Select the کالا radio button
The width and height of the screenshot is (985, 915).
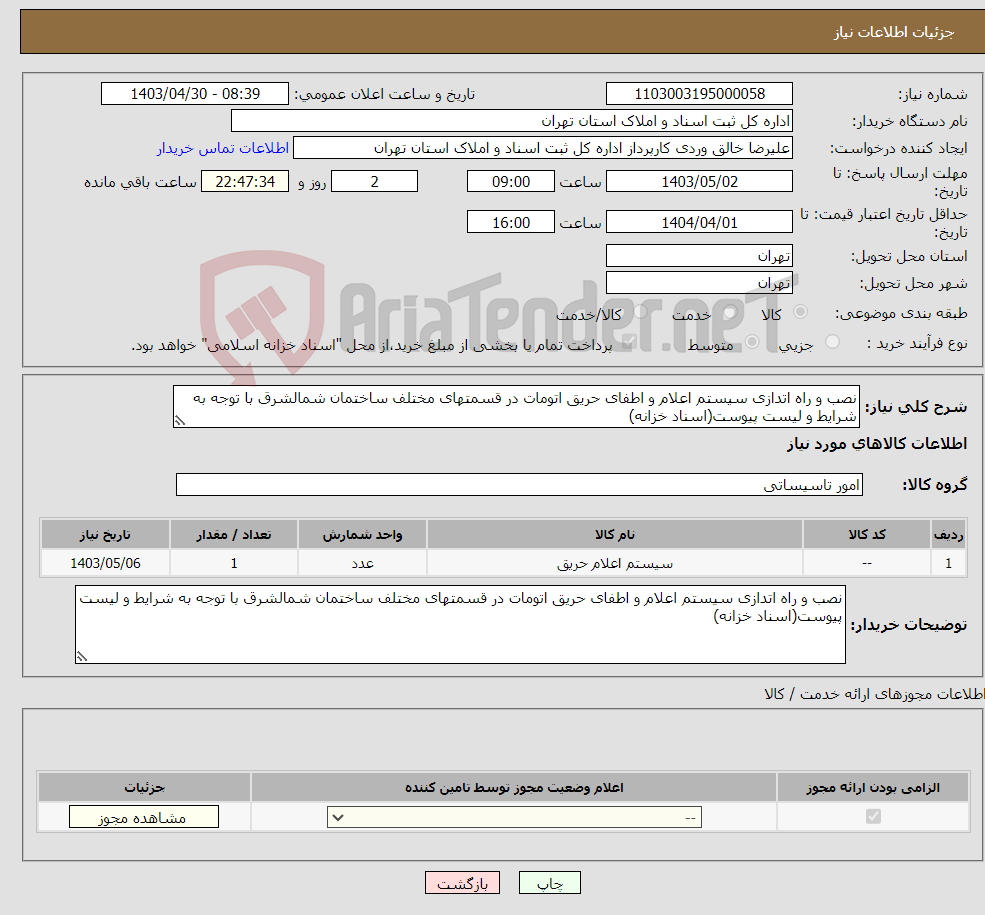800,311
